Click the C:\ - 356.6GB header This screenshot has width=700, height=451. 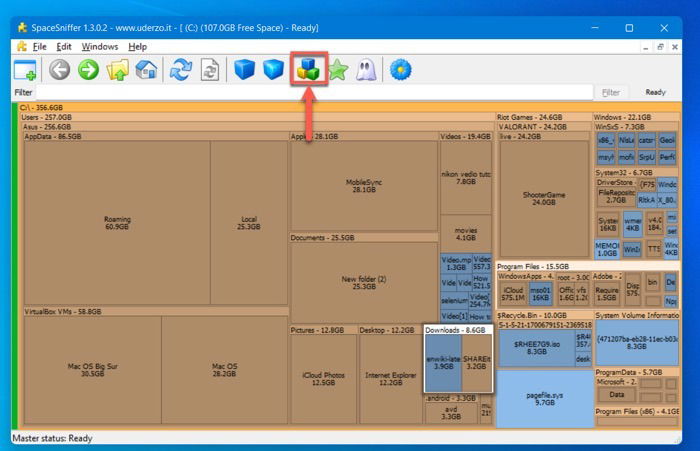pos(350,108)
